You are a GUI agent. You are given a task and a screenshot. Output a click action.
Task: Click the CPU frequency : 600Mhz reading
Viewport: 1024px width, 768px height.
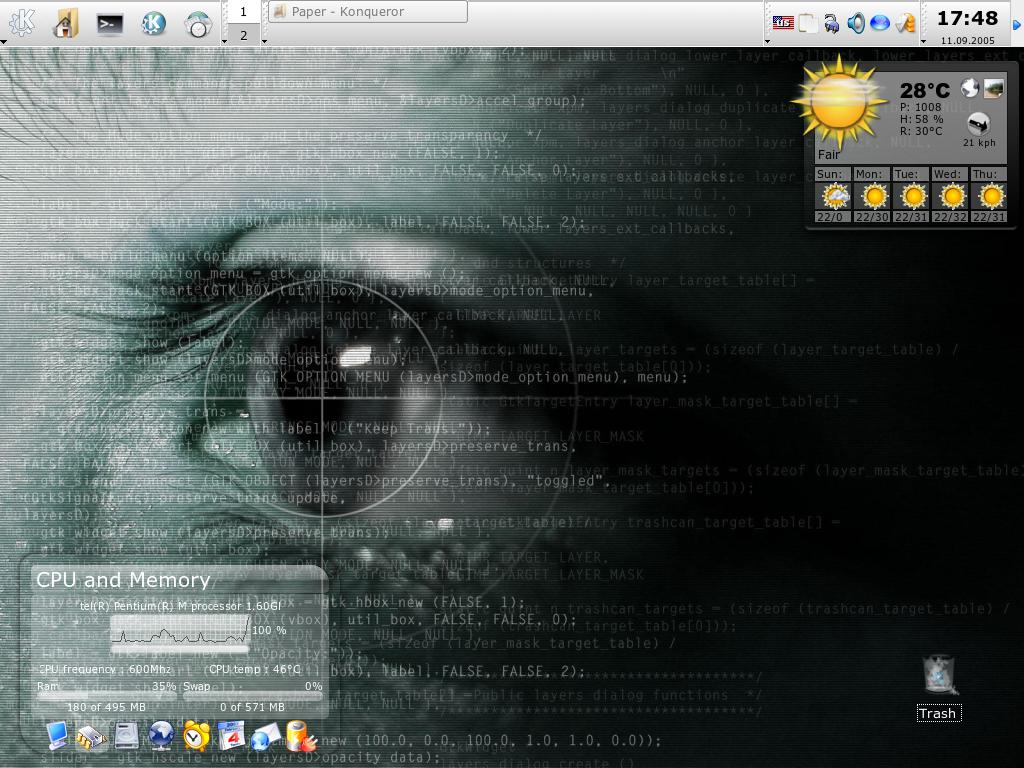[106, 669]
